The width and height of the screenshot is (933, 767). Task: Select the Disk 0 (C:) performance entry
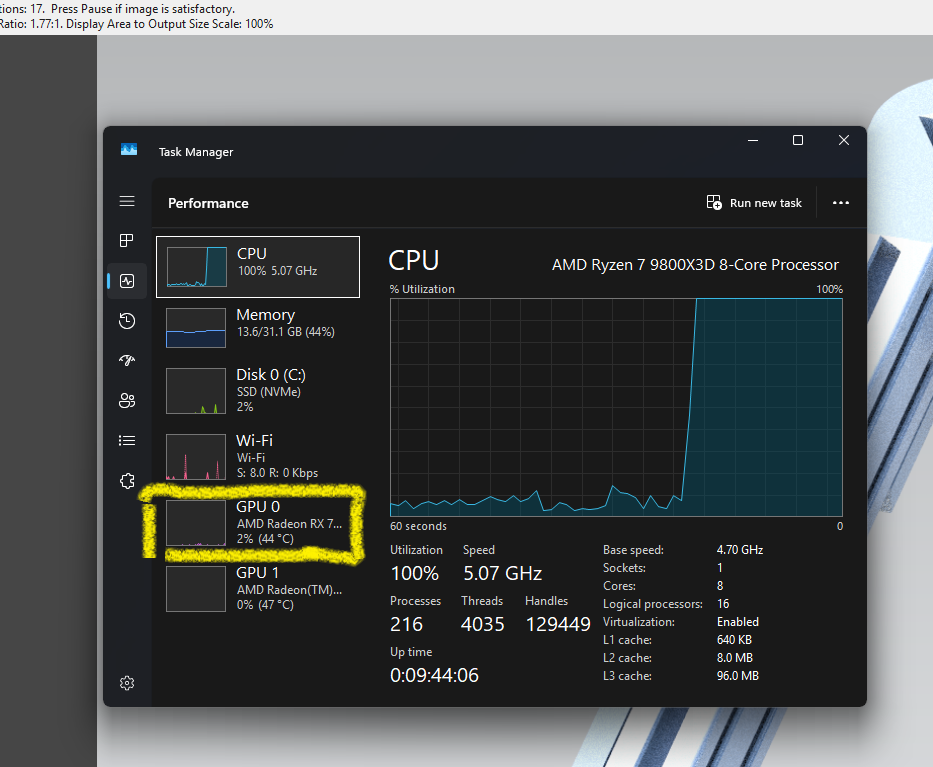point(258,390)
